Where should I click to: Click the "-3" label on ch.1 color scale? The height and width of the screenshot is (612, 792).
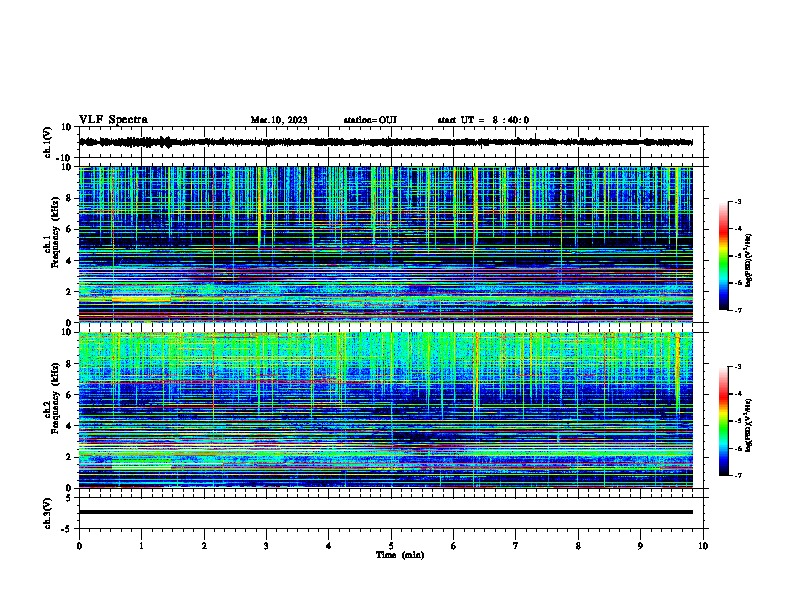coord(737,201)
